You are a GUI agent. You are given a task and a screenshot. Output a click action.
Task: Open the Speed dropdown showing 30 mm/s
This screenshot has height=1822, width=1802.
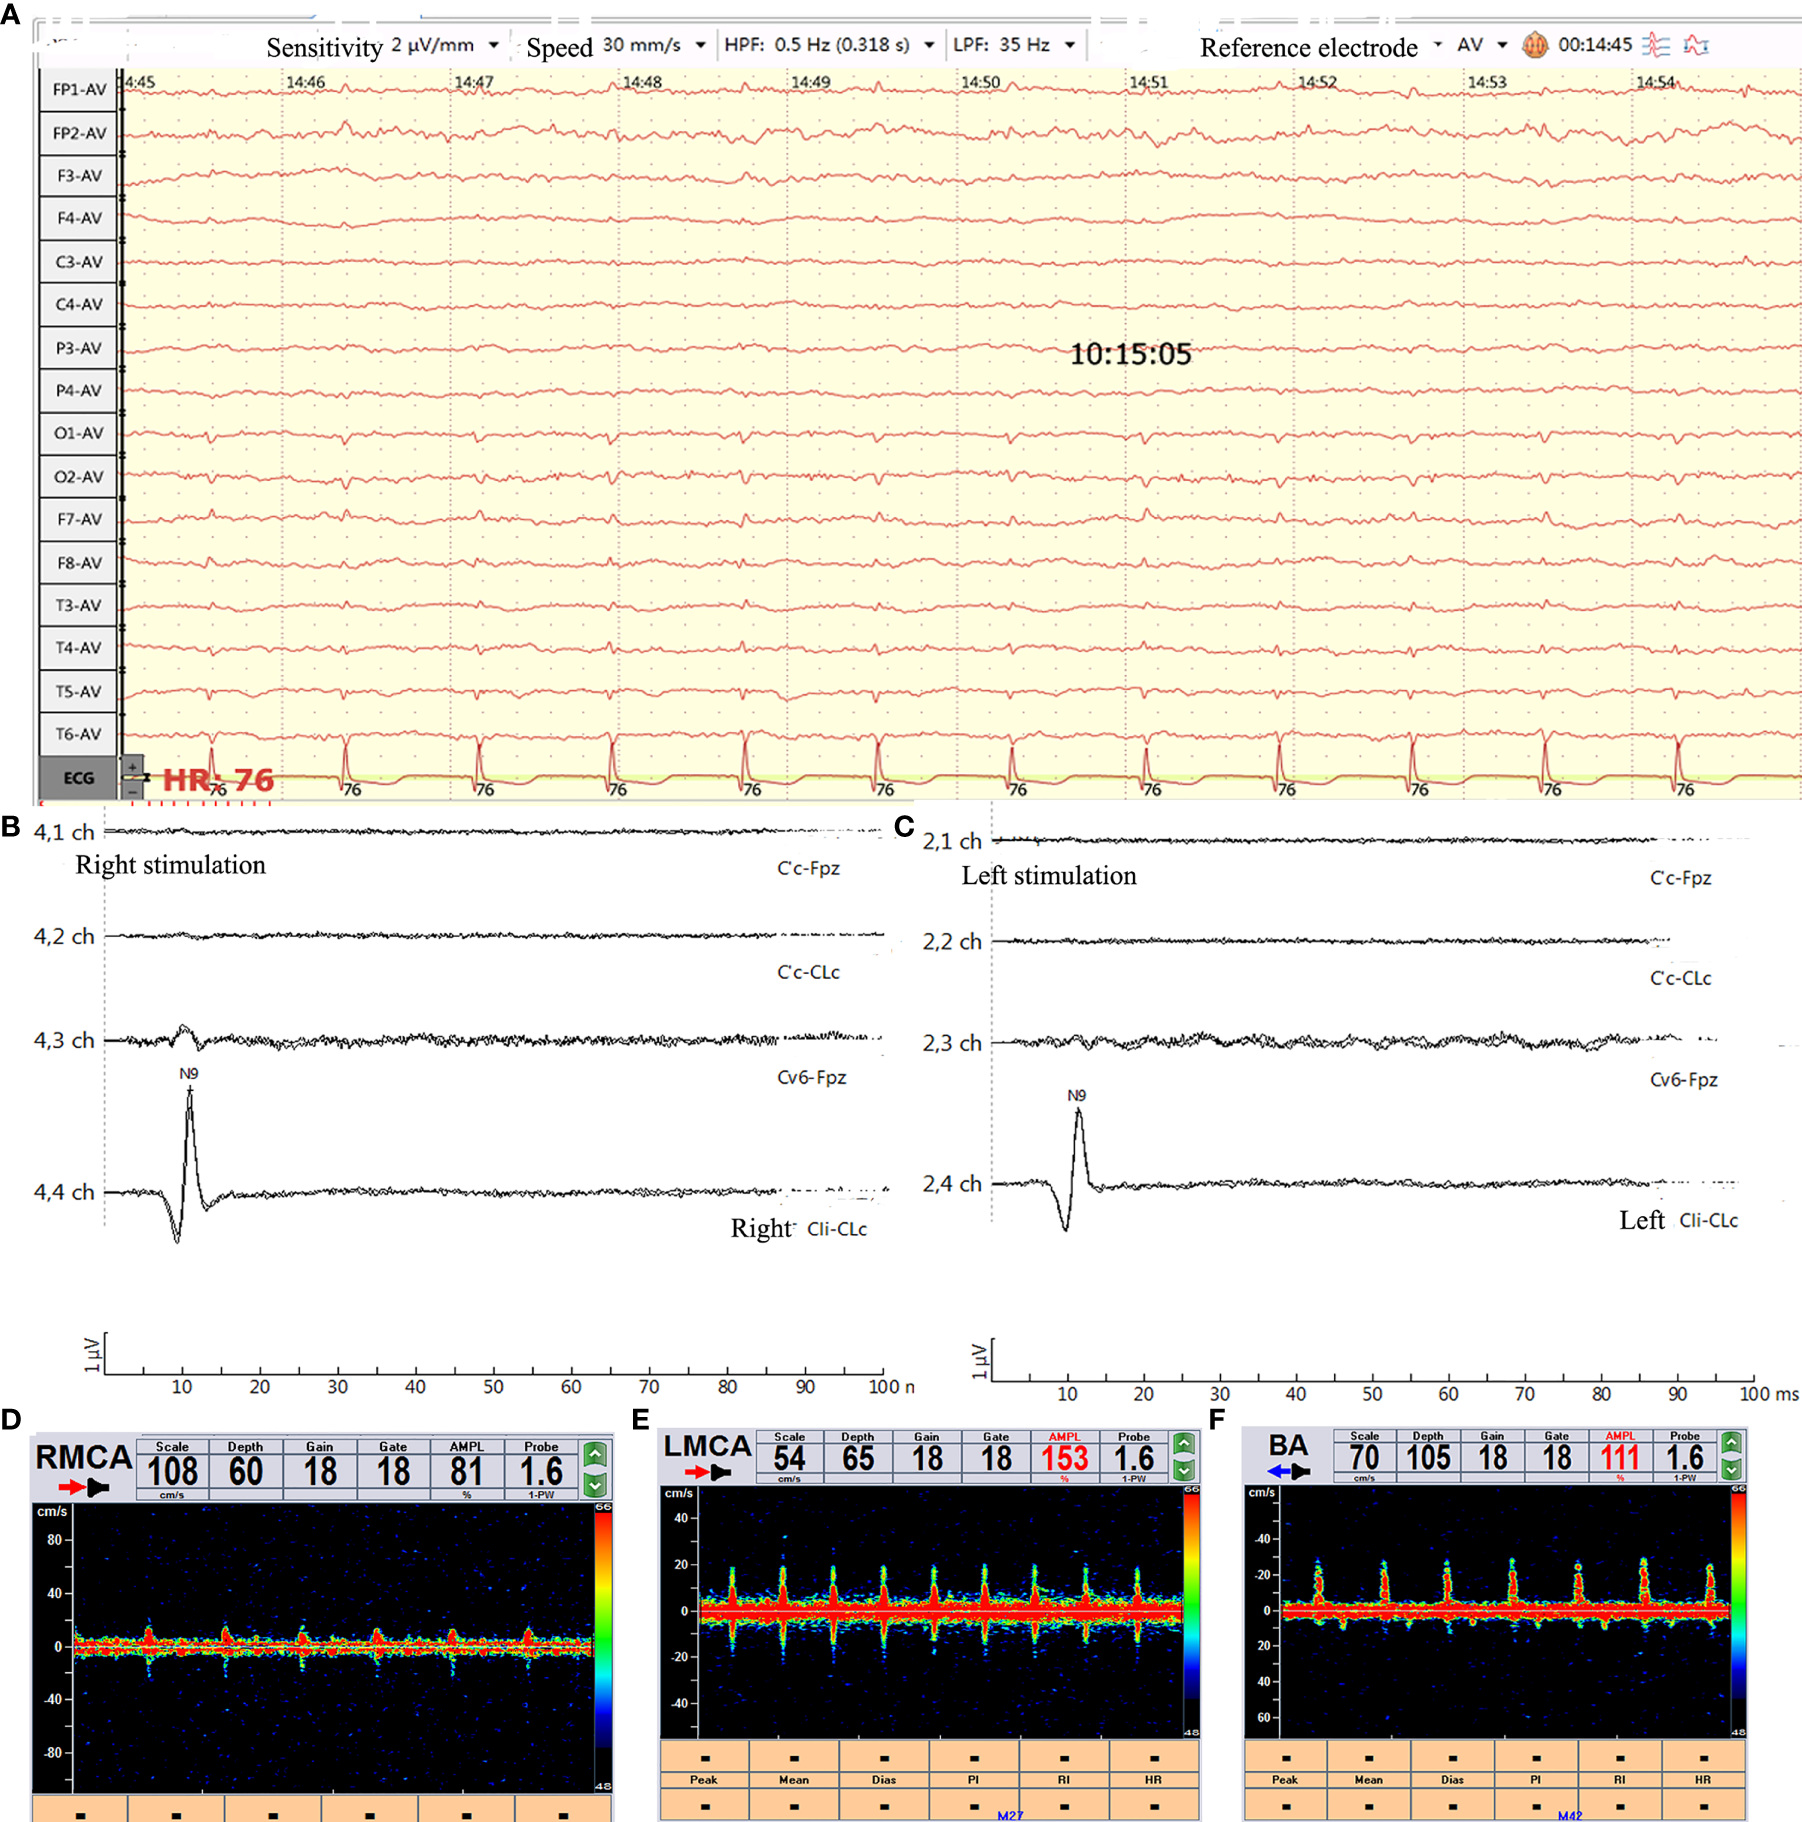tap(700, 45)
